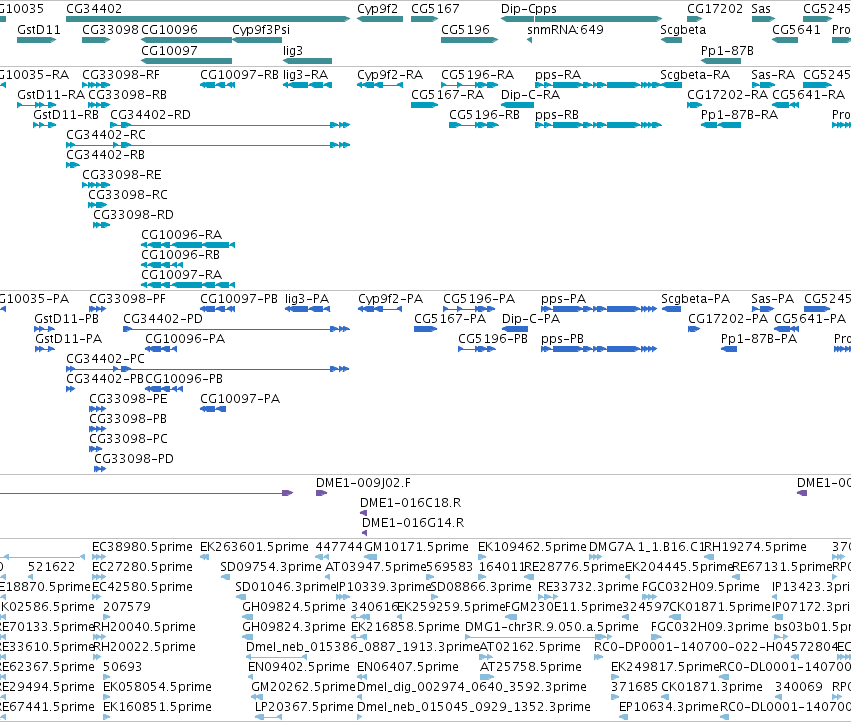The height and width of the screenshot is (722, 851).
Task: Click the CG17202 gene label
Action: point(715,9)
